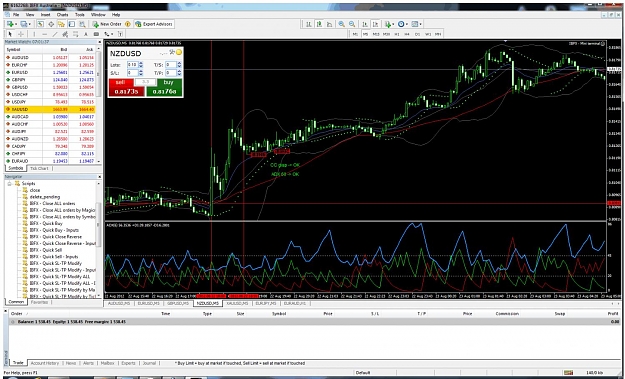
Task: Switch to the XAUUSD,M5 chart tab
Action: (x=237, y=303)
